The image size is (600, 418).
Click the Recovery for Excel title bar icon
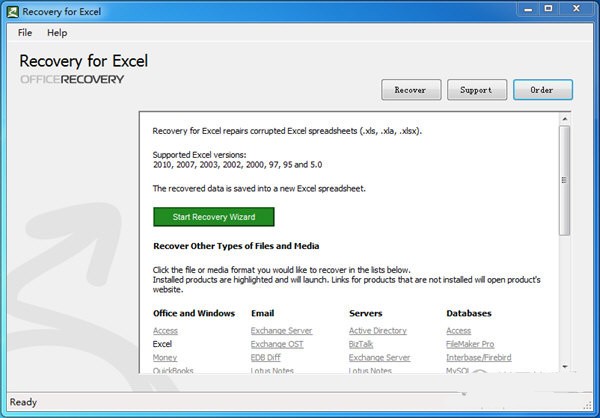(x=12, y=10)
